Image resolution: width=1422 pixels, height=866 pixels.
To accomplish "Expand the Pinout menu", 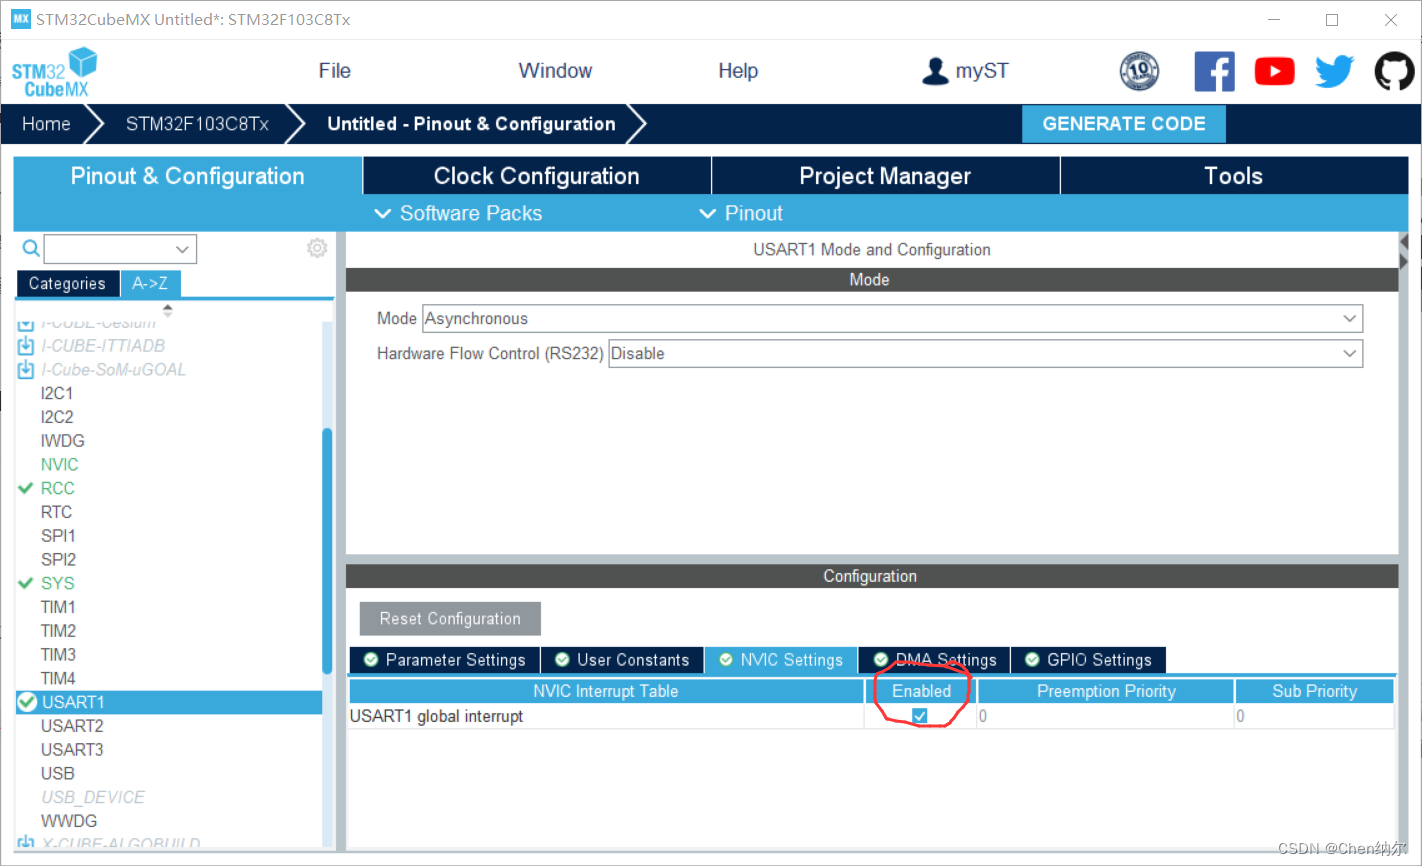I will tap(741, 213).
